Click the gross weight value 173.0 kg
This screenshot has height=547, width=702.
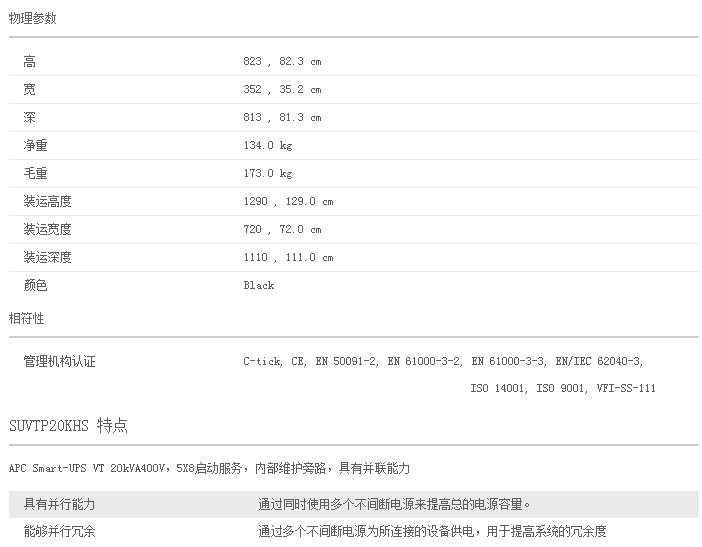coord(267,173)
